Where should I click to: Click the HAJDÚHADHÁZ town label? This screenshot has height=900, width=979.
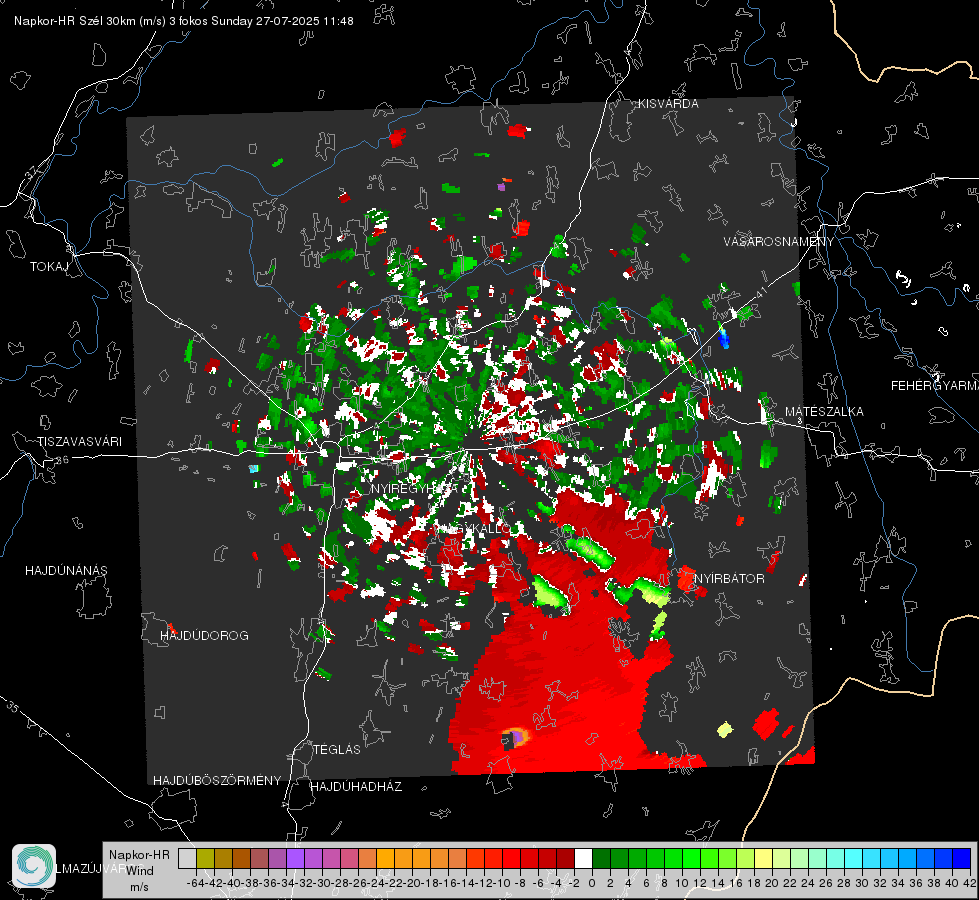[x=356, y=787]
